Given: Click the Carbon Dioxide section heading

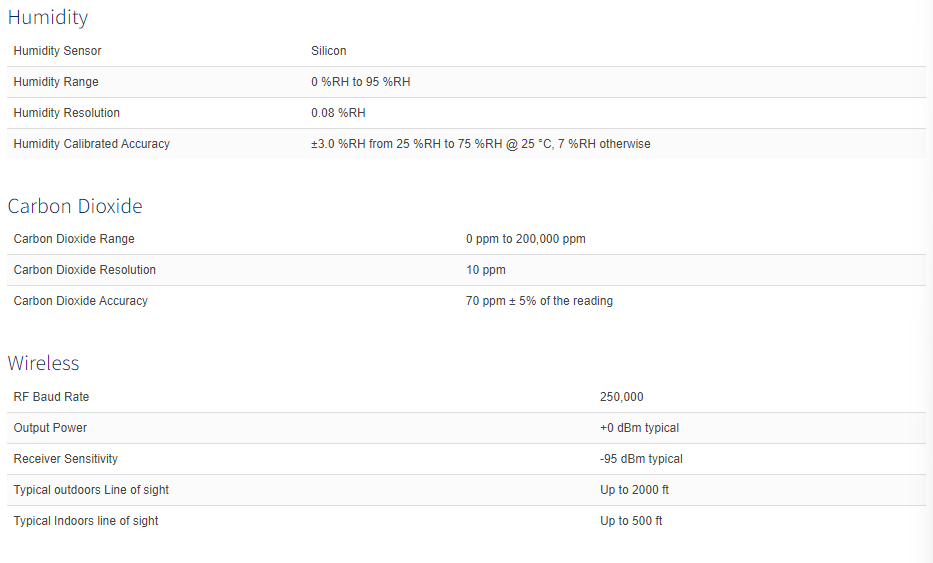Looking at the screenshot, I should click(x=75, y=206).
